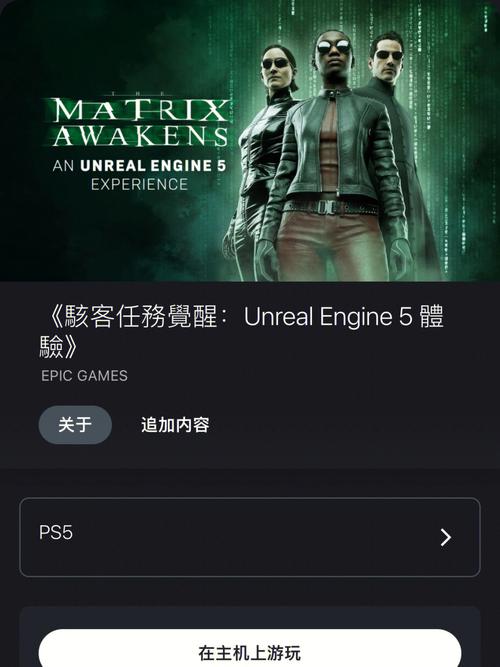Tap the word EXPERIENCE in banner
The height and width of the screenshot is (667, 500).
point(140,184)
